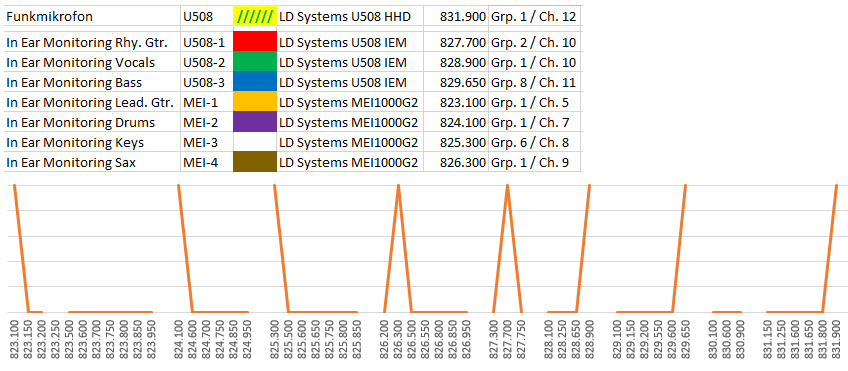Image resolution: width=848 pixels, height=371 pixels.
Task: Select the MEI-4 identifier cell
Action: pos(207,162)
